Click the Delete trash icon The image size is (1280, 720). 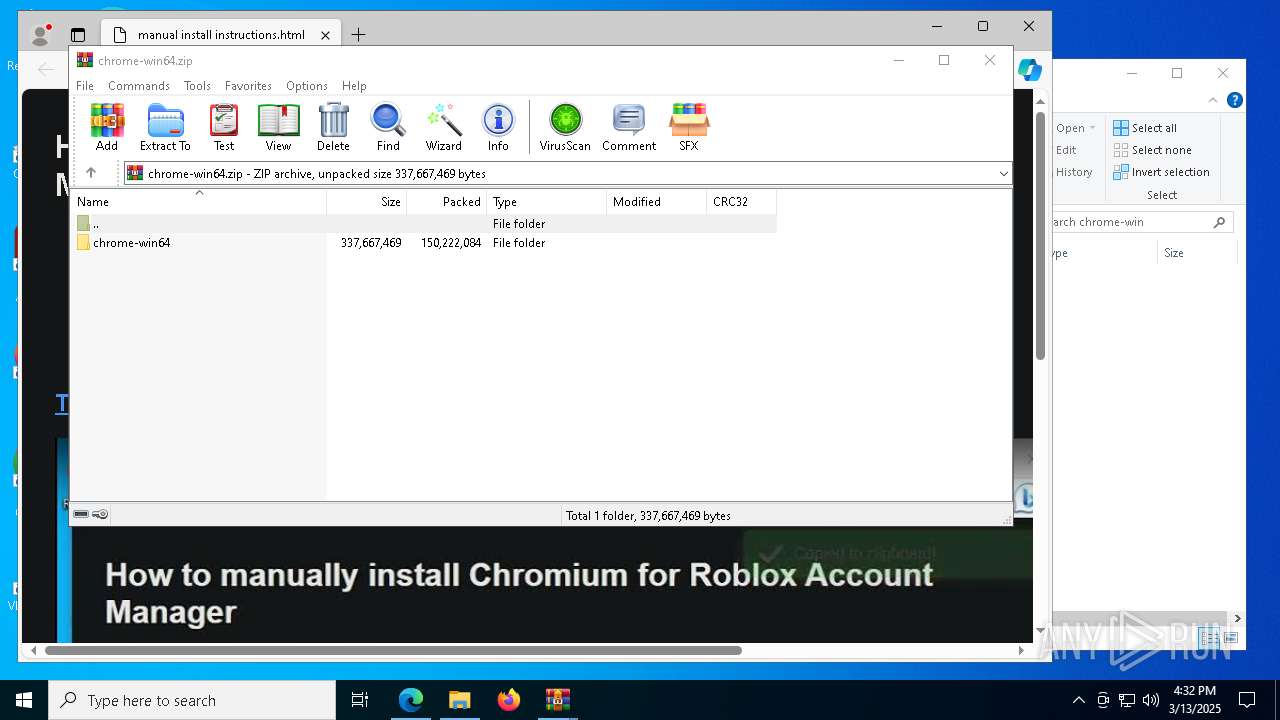[x=333, y=127]
